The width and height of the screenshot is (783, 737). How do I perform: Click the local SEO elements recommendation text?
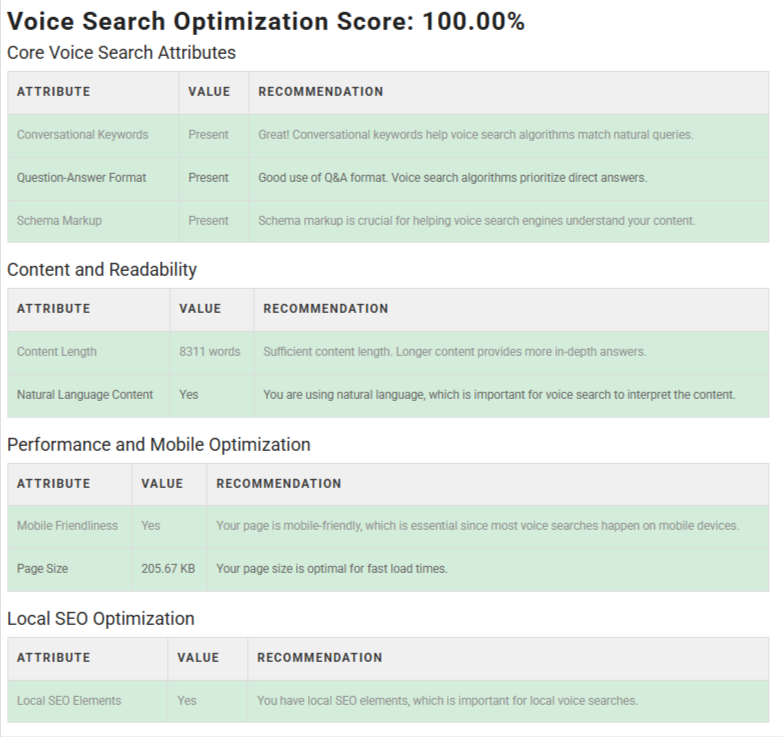(447, 701)
